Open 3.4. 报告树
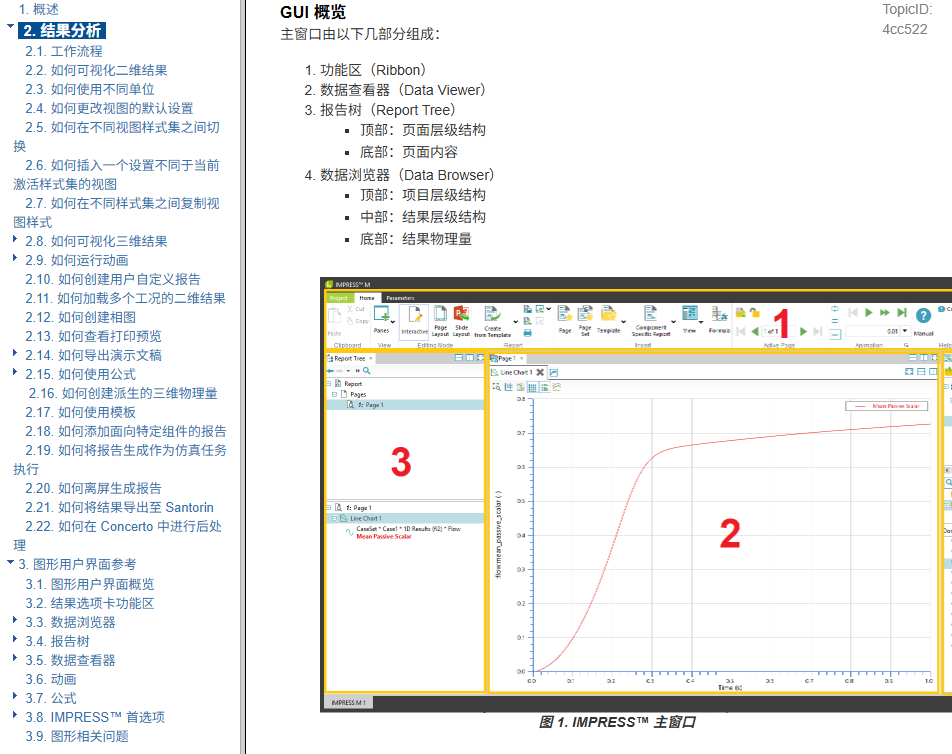 click(57, 641)
